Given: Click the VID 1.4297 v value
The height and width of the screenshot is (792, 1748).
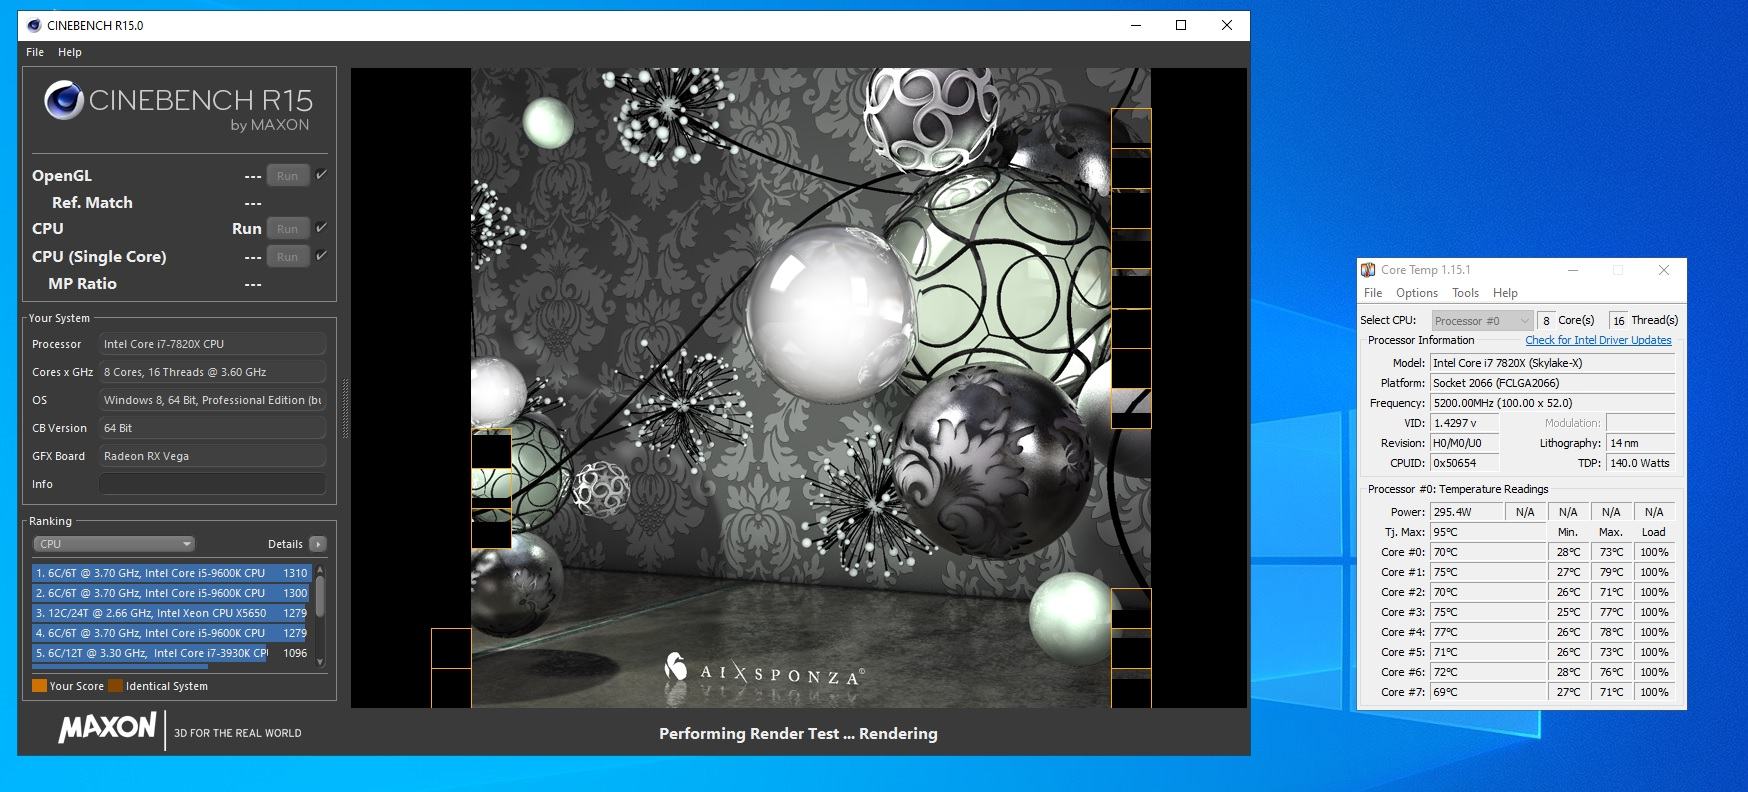Looking at the screenshot, I should [x=1464, y=423].
